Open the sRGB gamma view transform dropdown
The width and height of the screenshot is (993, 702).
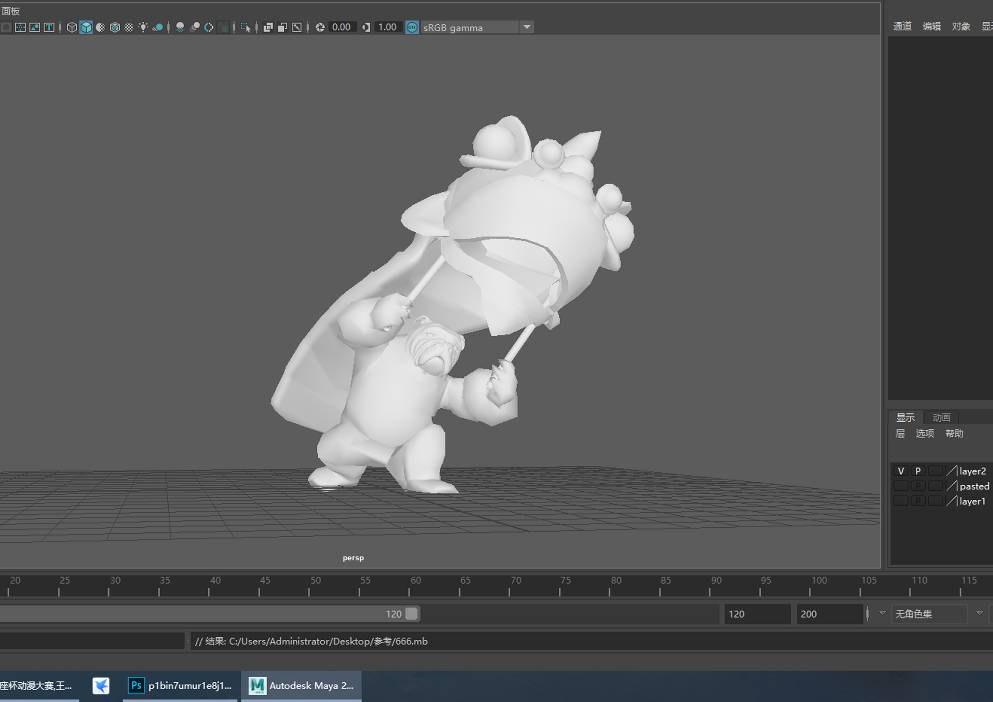coord(471,27)
